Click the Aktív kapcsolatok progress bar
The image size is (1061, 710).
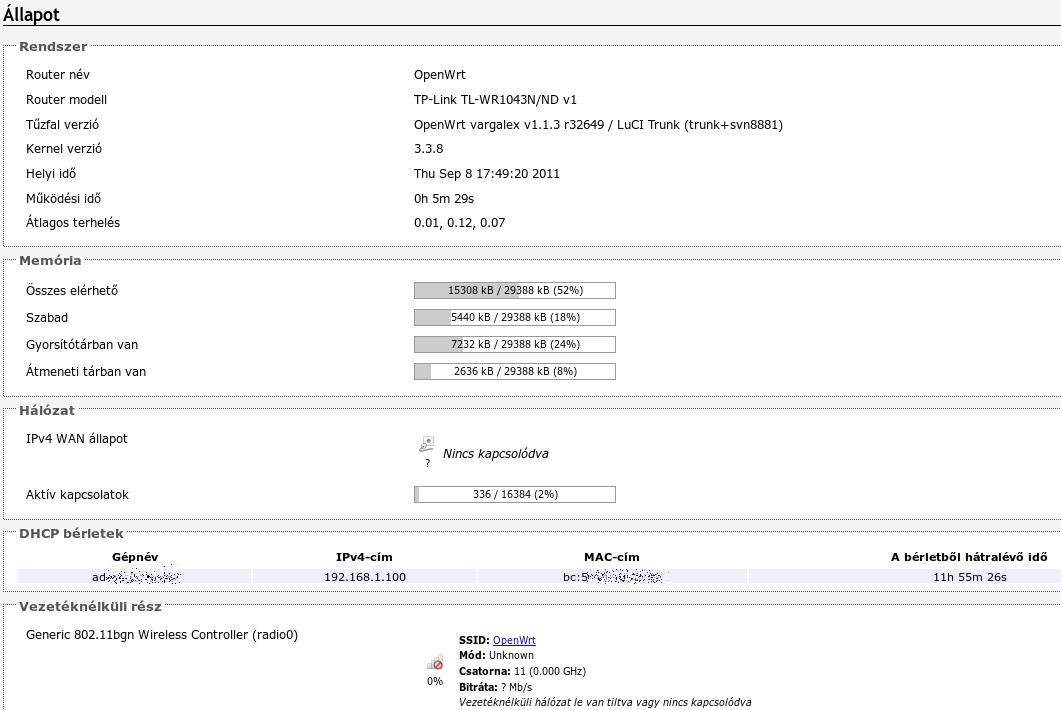pyautogui.click(x=515, y=495)
